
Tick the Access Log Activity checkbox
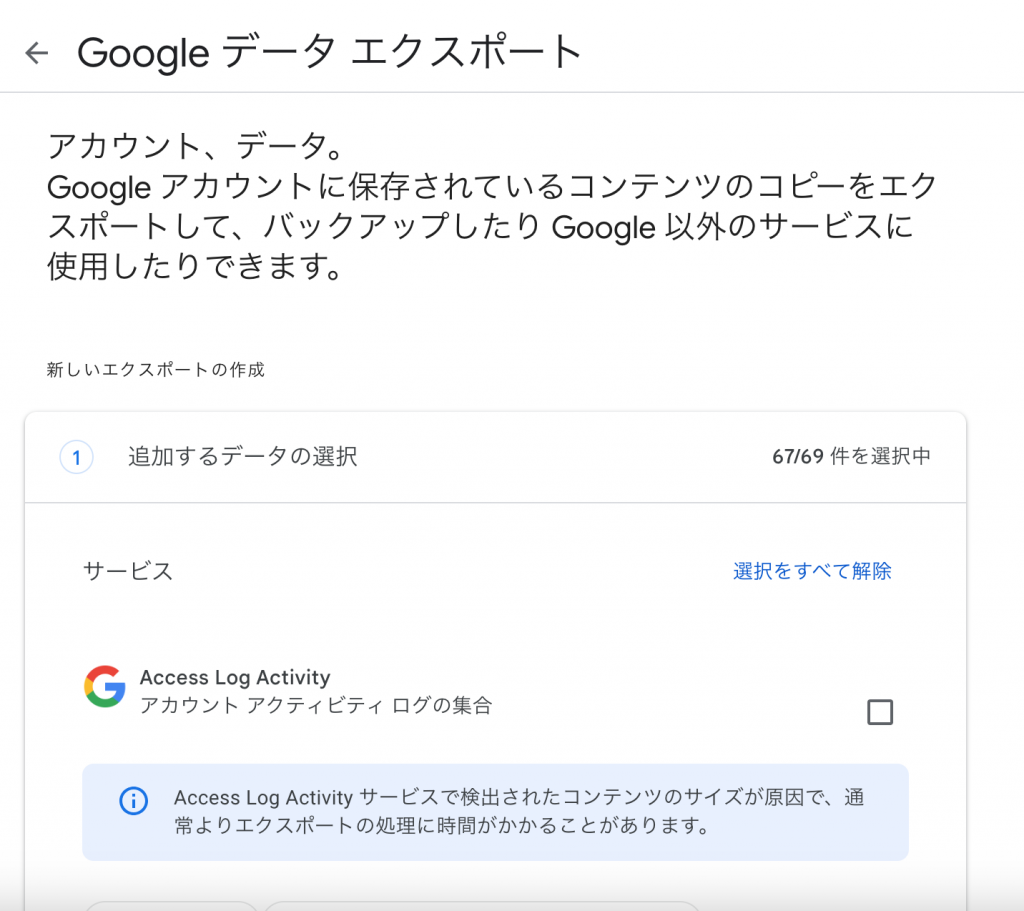pos(880,712)
